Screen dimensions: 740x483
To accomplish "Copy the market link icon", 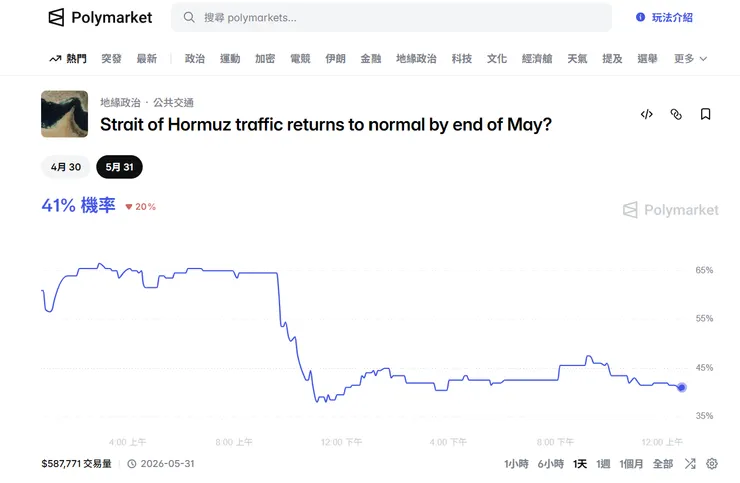I will [676, 115].
